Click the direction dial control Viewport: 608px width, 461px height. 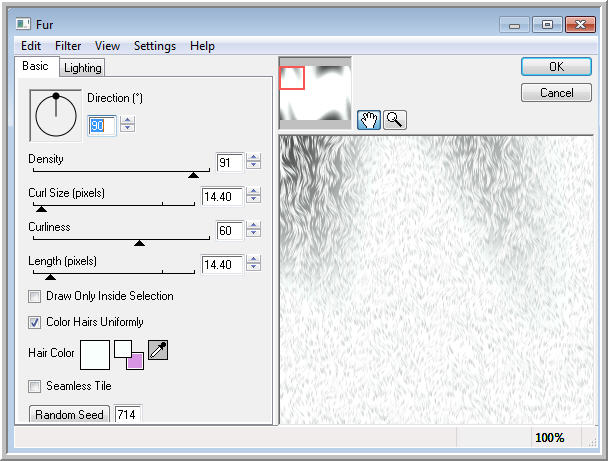click(56, 115)
